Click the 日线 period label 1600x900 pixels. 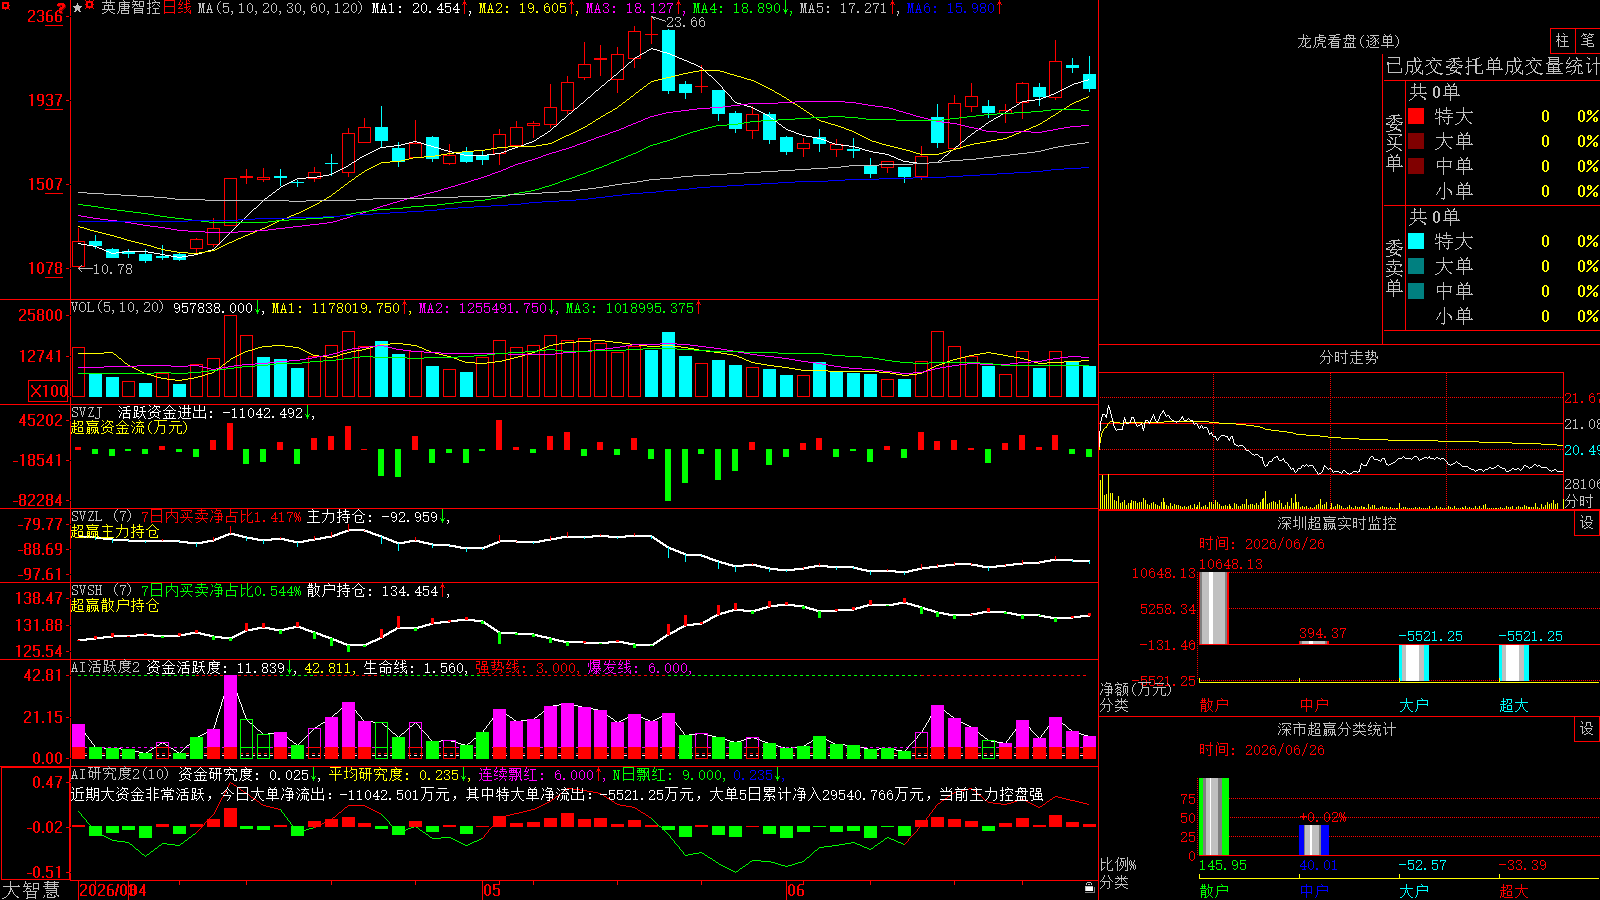177,8
